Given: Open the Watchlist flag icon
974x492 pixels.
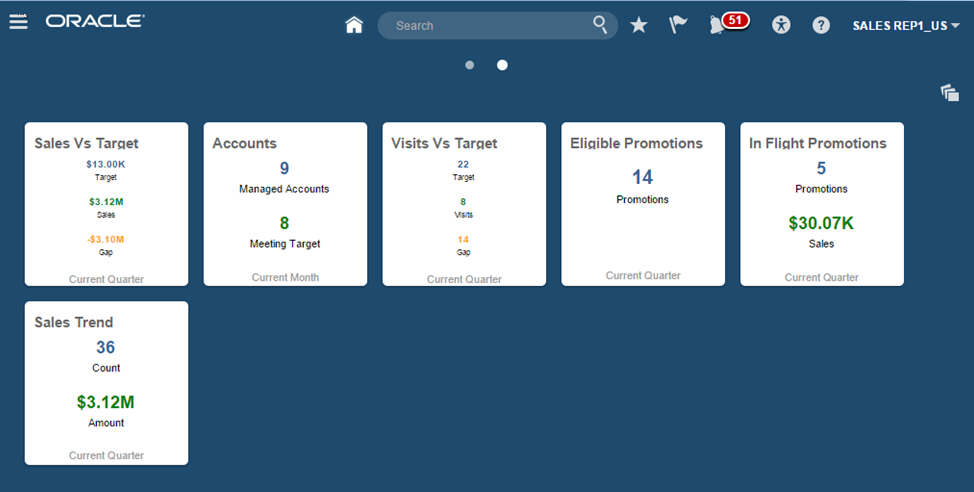Looking at the screenshot, I should pos(678,25).
